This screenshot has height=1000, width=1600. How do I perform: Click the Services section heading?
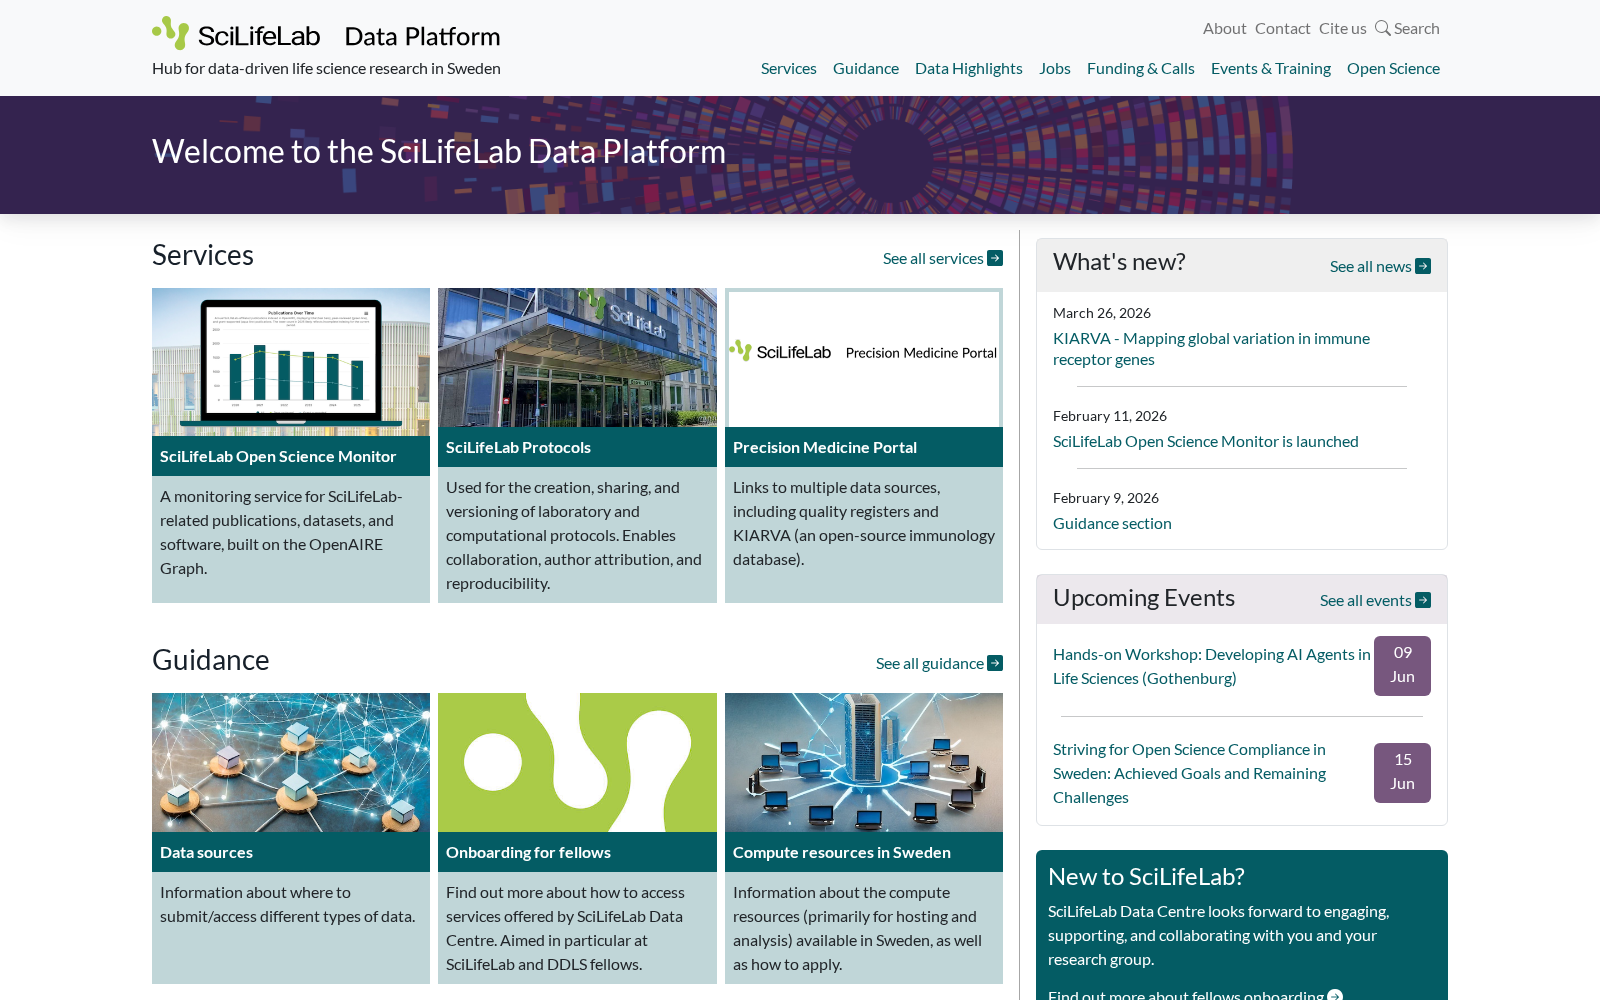203,255
